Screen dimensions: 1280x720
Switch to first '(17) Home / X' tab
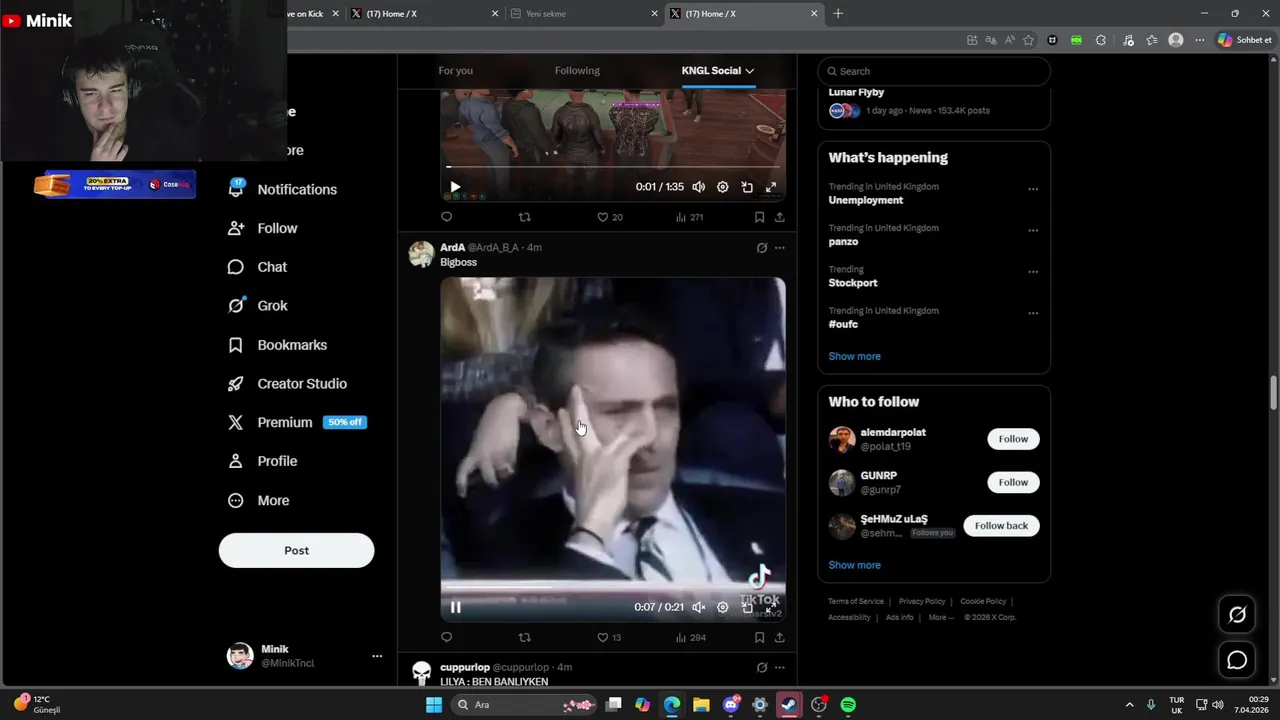pos(424,14)
